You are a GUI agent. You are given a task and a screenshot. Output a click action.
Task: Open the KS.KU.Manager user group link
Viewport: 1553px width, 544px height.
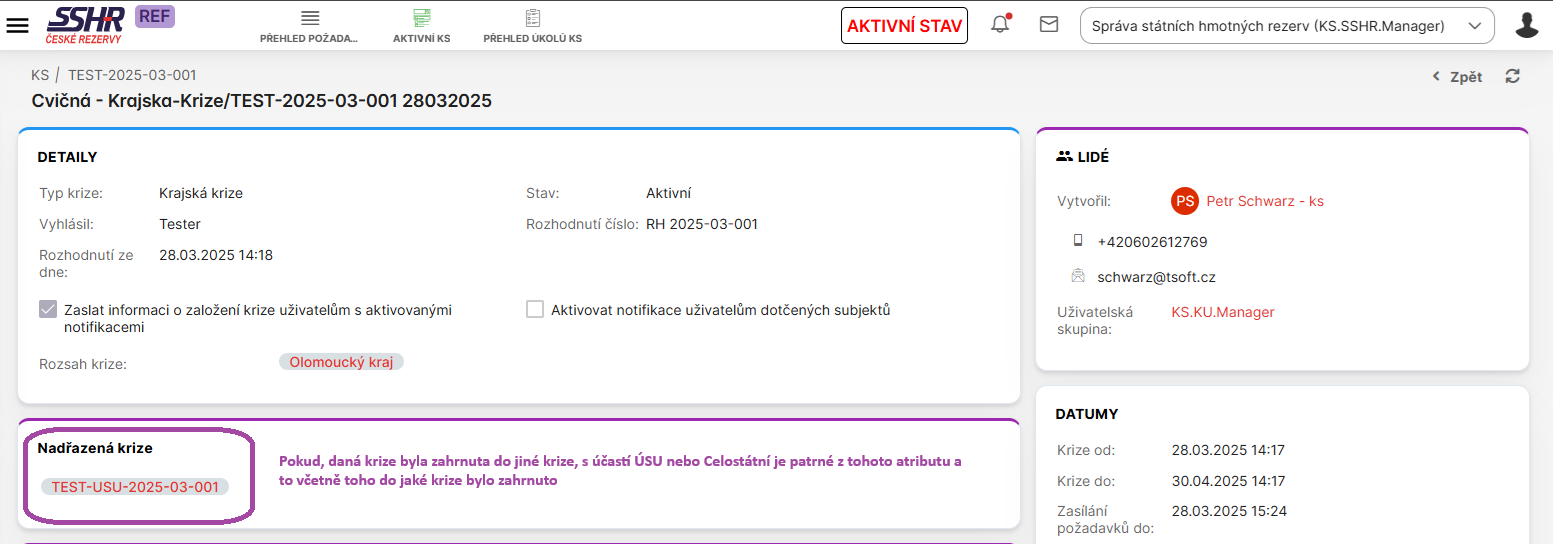[1222, 312]
